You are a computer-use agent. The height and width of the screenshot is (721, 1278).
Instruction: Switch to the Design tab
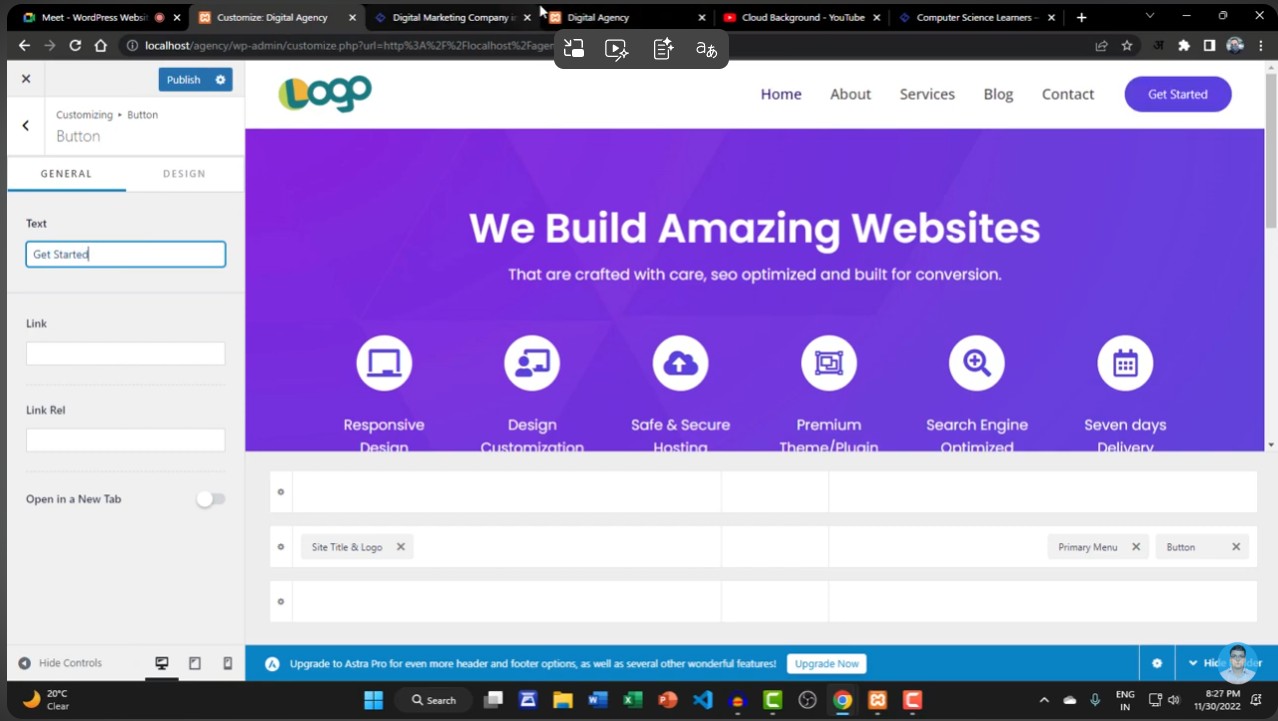click(x=184, y=174)
